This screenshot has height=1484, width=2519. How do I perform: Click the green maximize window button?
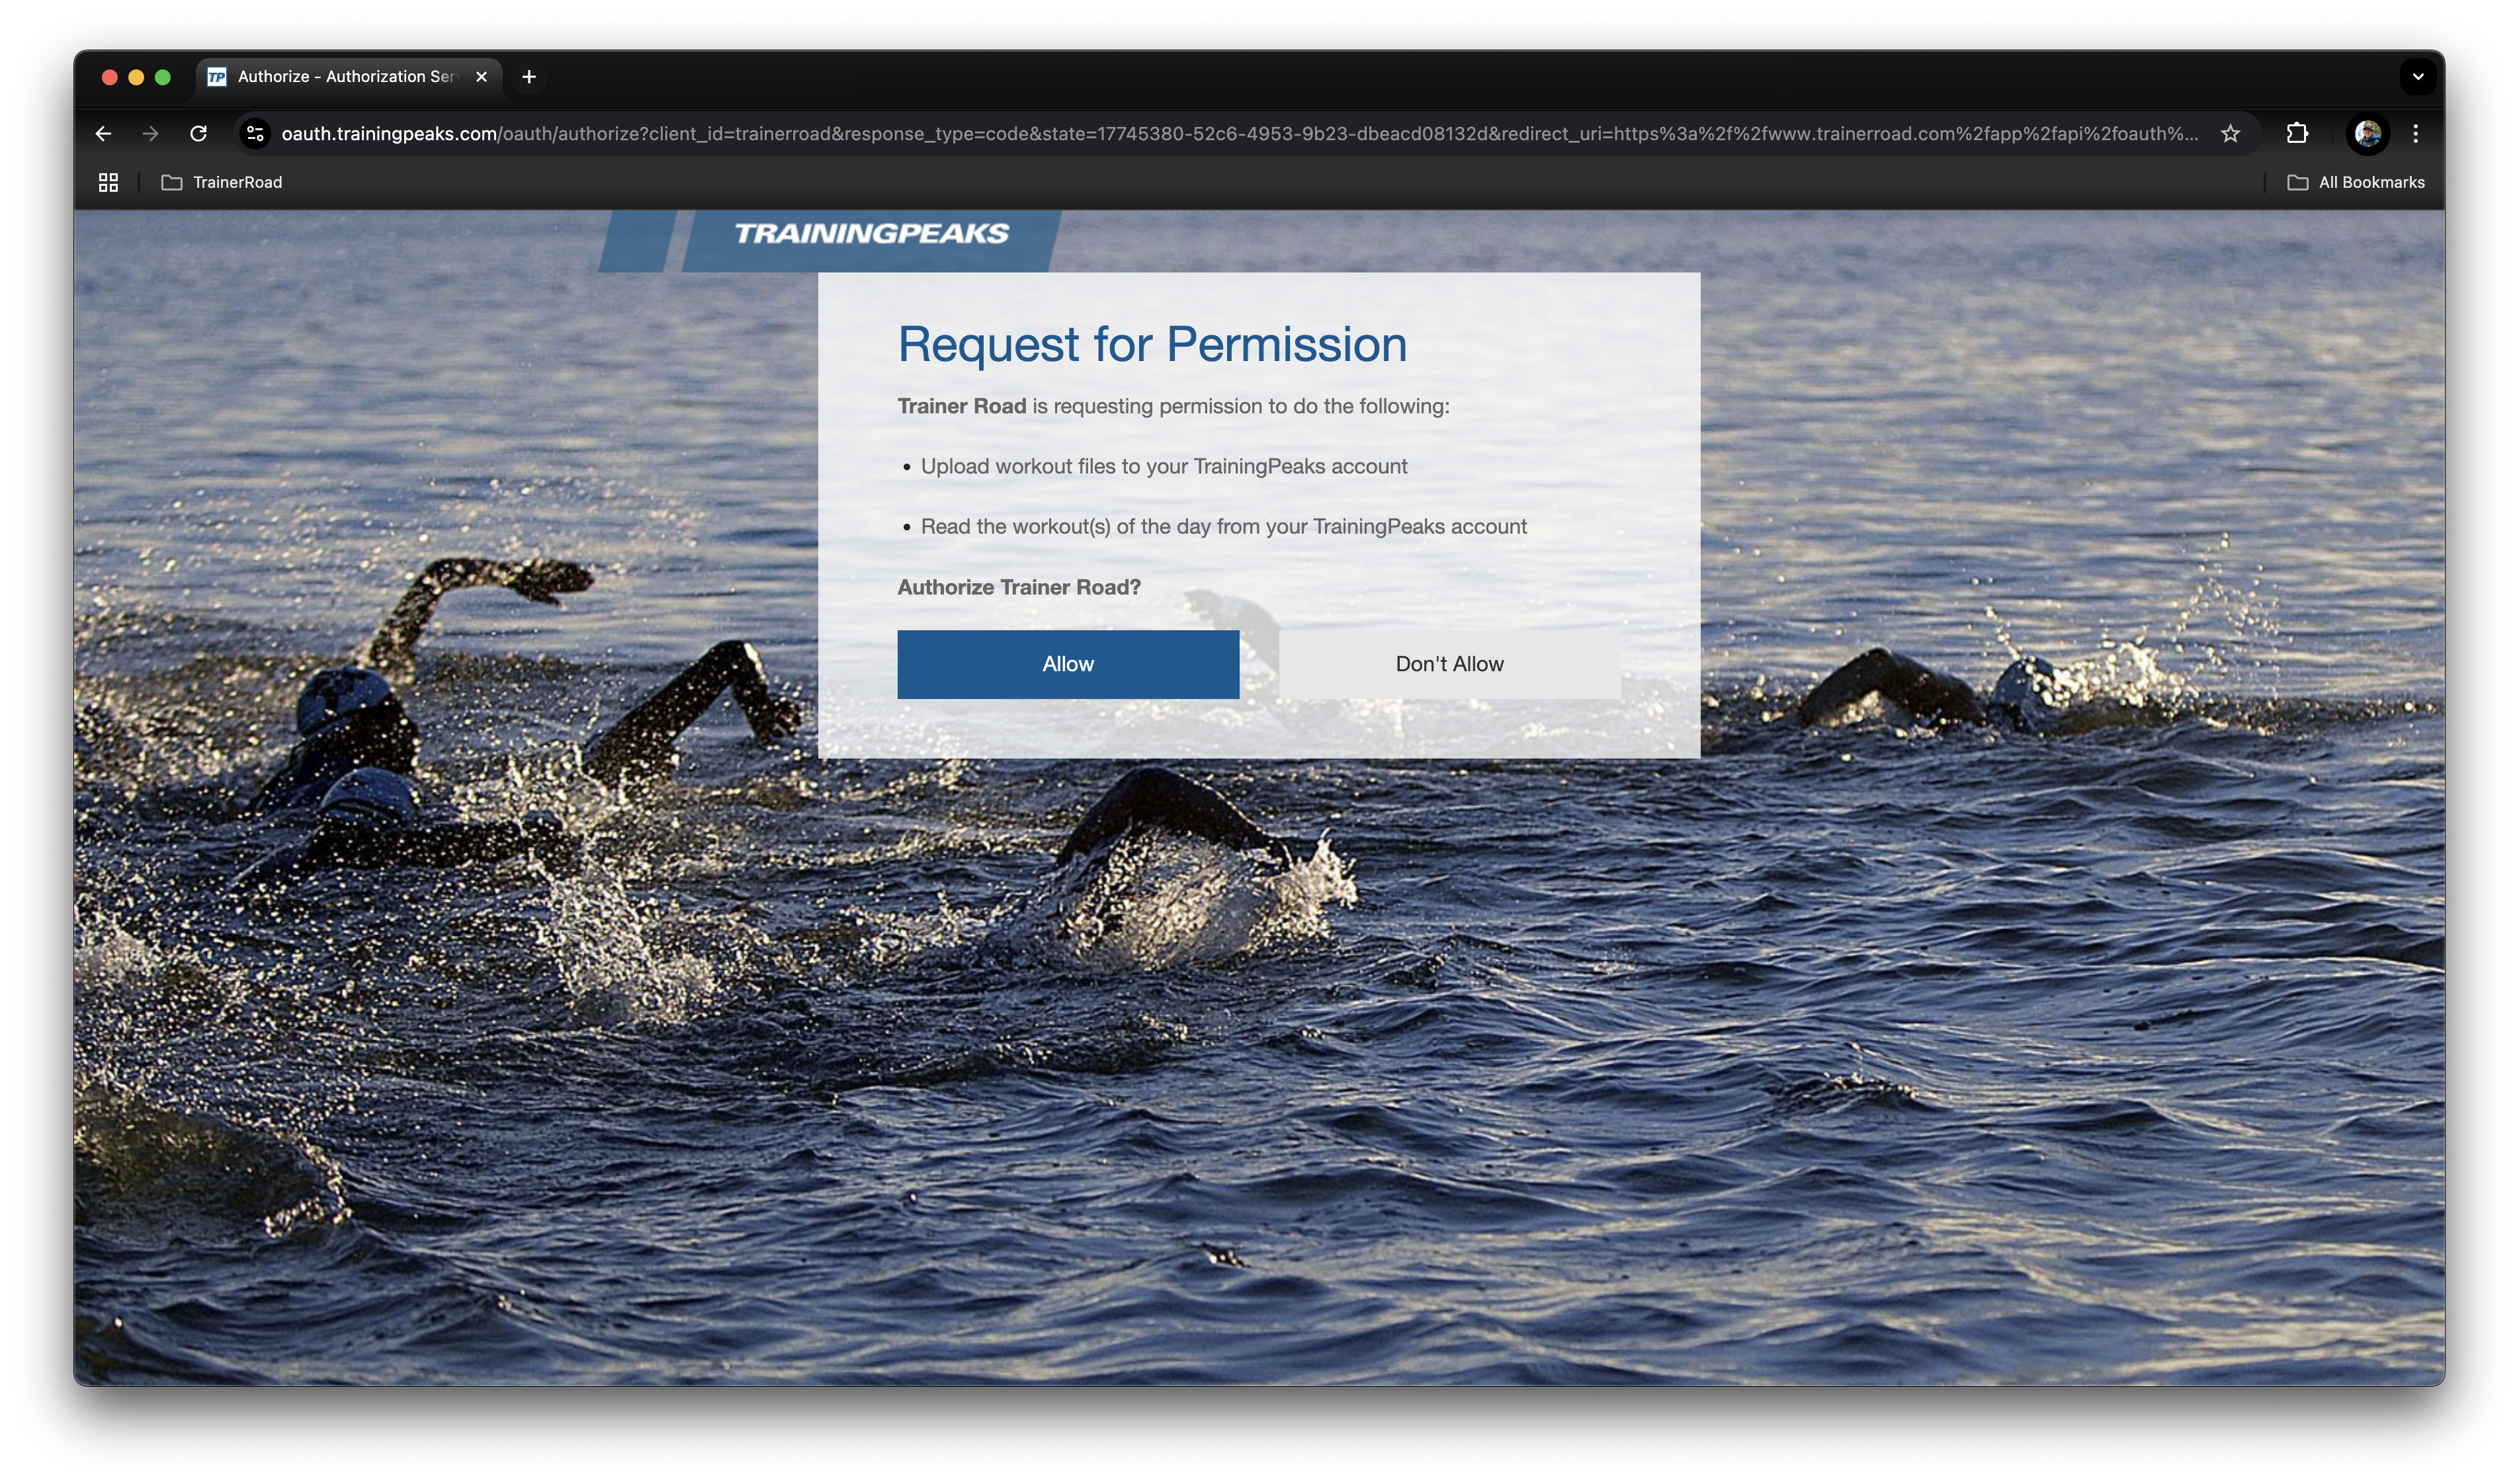tap(163, 77)
